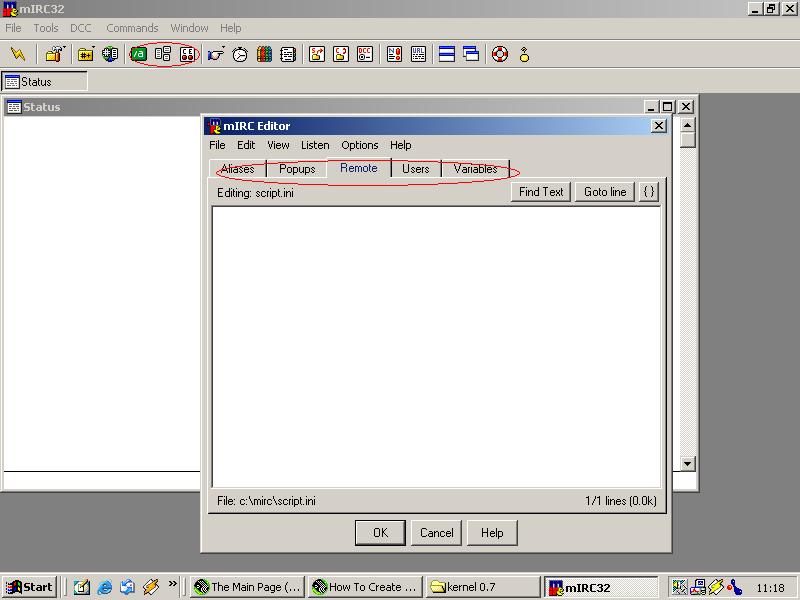This screenshot has width=800, height=600.
Task: Open the URL list icon
Action: click(418, 54)
